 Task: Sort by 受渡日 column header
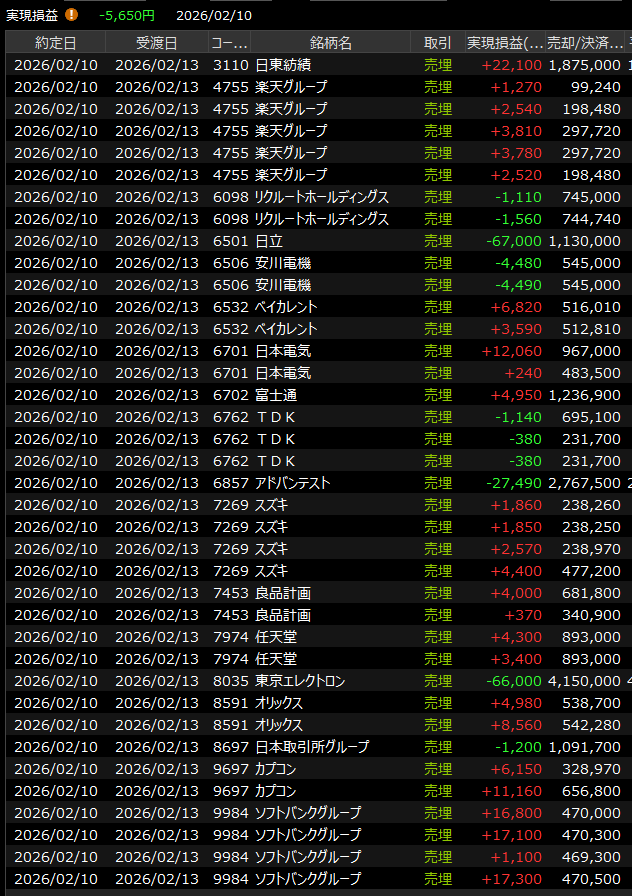156,43
